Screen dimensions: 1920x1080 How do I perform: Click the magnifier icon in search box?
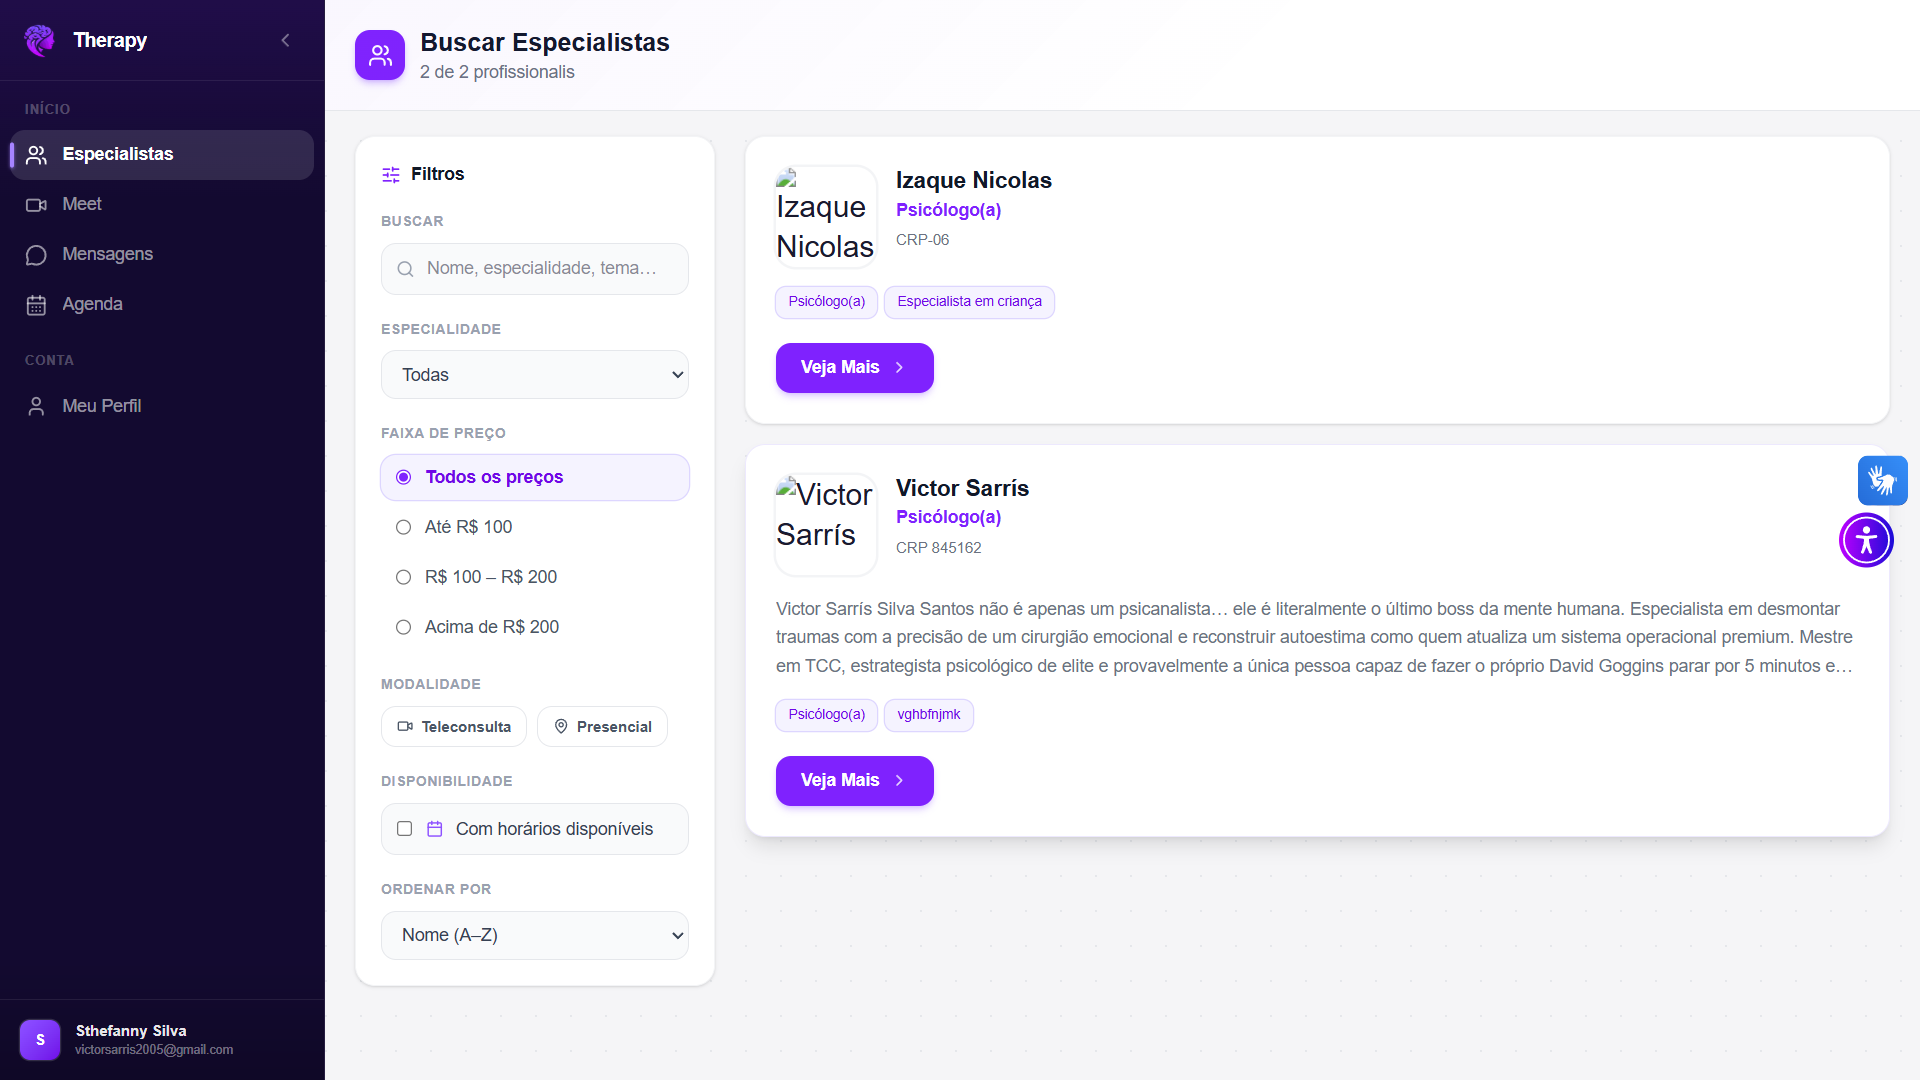pyautogui.click(x=405, y=269)
